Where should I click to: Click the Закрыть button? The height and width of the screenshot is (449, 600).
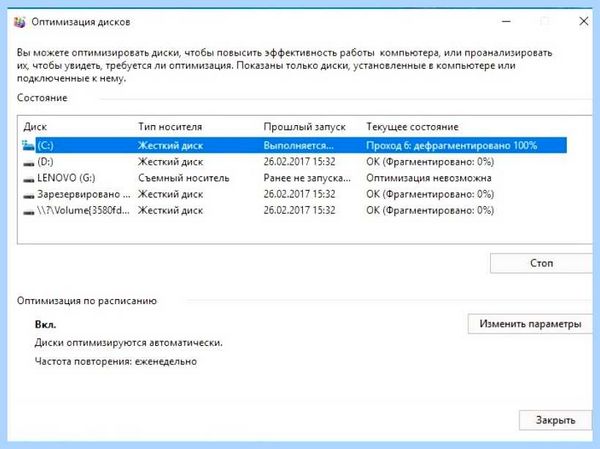tap(555, 420)
